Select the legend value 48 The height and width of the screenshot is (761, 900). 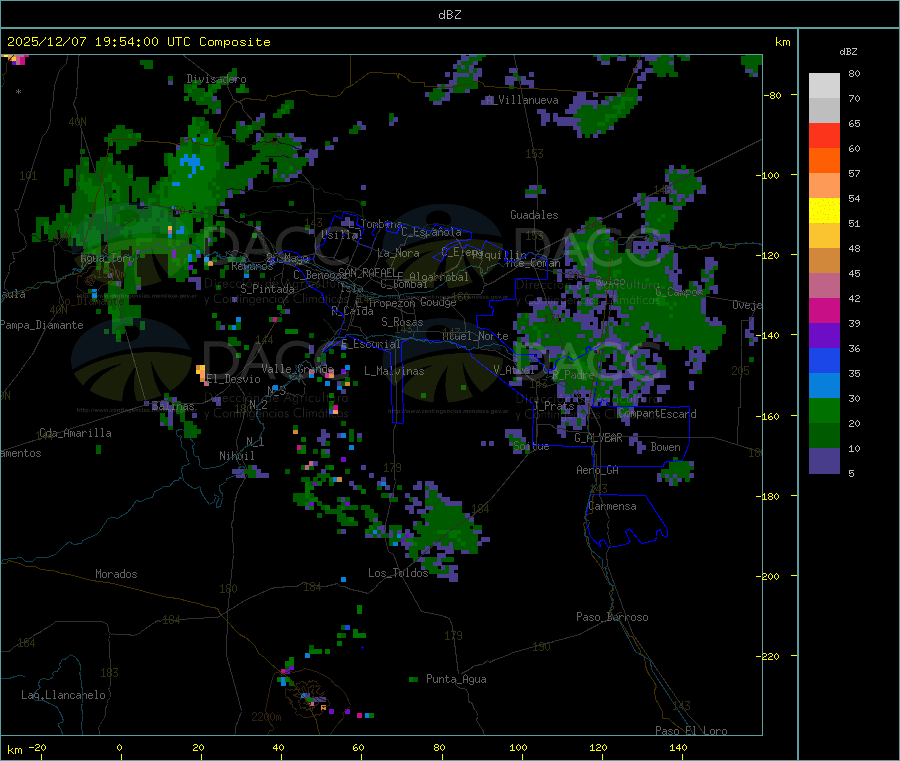click(854, 249)
